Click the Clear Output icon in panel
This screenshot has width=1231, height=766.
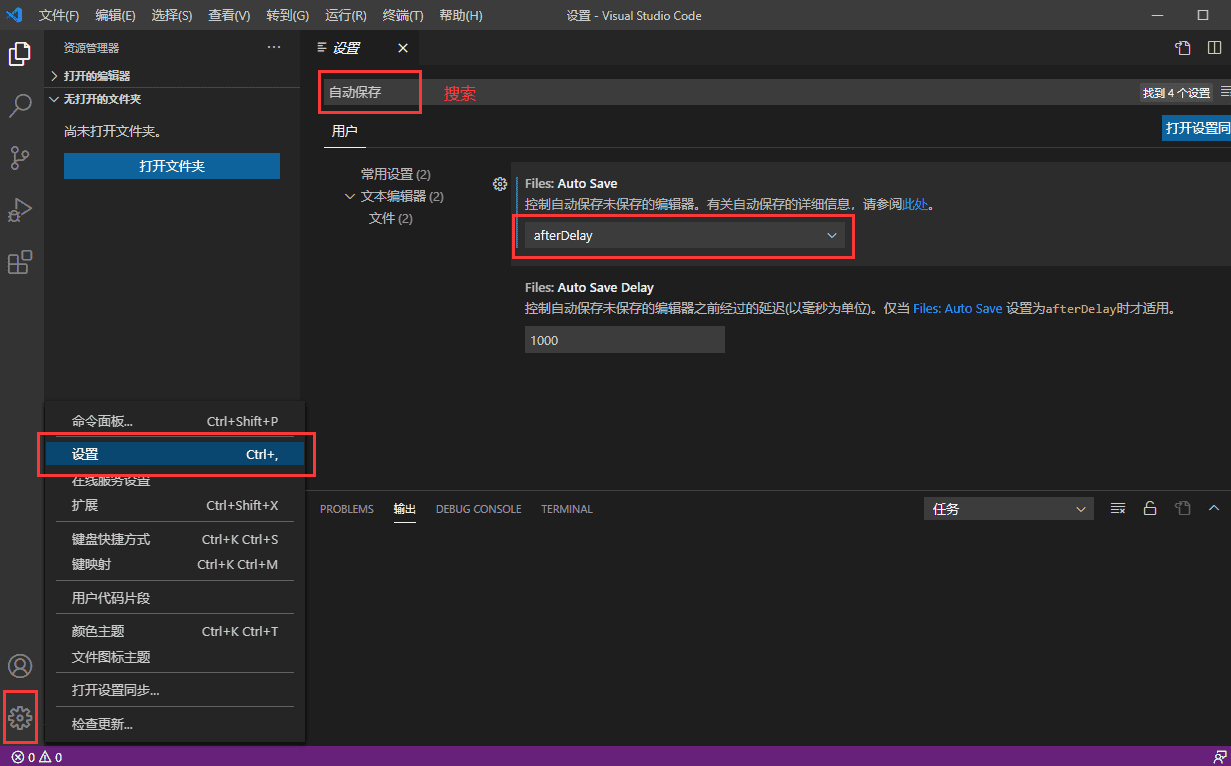[x=1118, y=509]
